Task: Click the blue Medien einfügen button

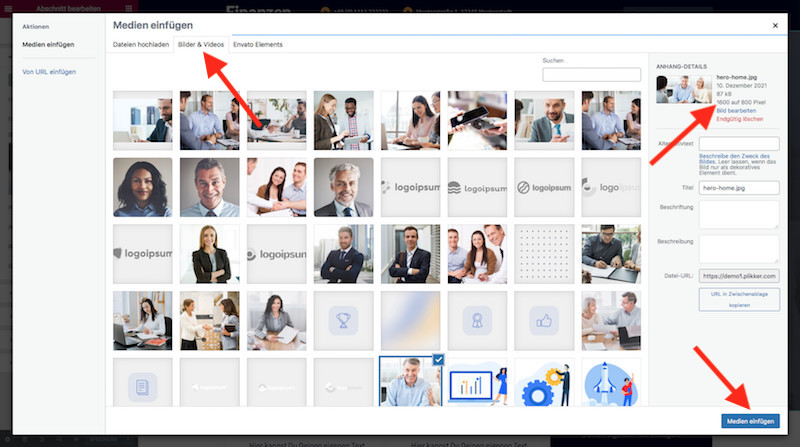Action: (750, 421)
